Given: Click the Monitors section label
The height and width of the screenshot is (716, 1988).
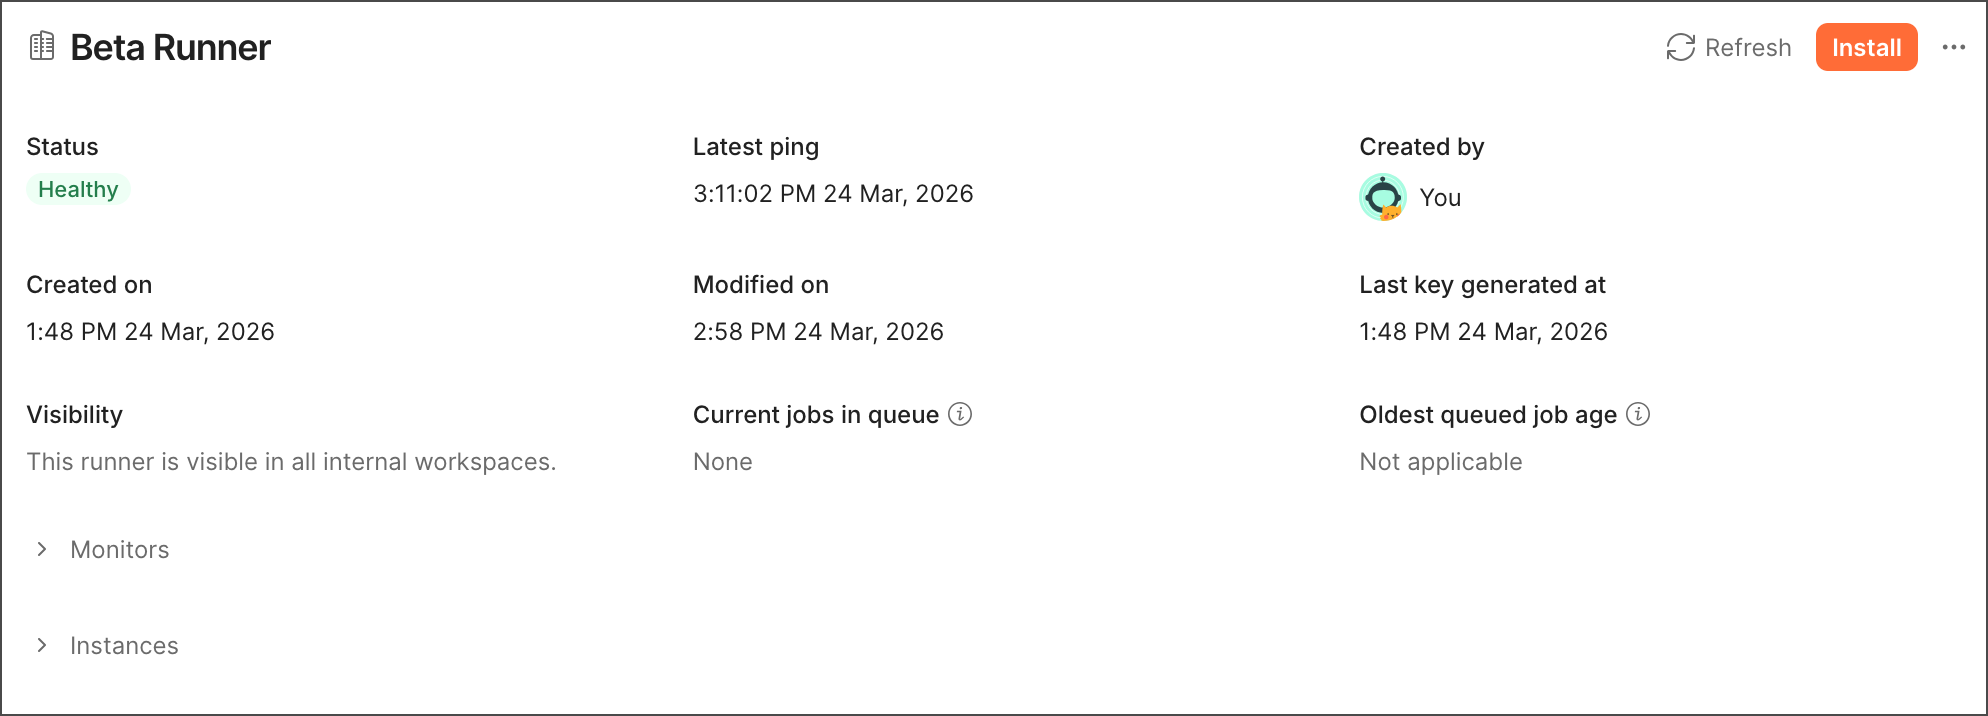Looking at the screenshot, I should [120, 549].
